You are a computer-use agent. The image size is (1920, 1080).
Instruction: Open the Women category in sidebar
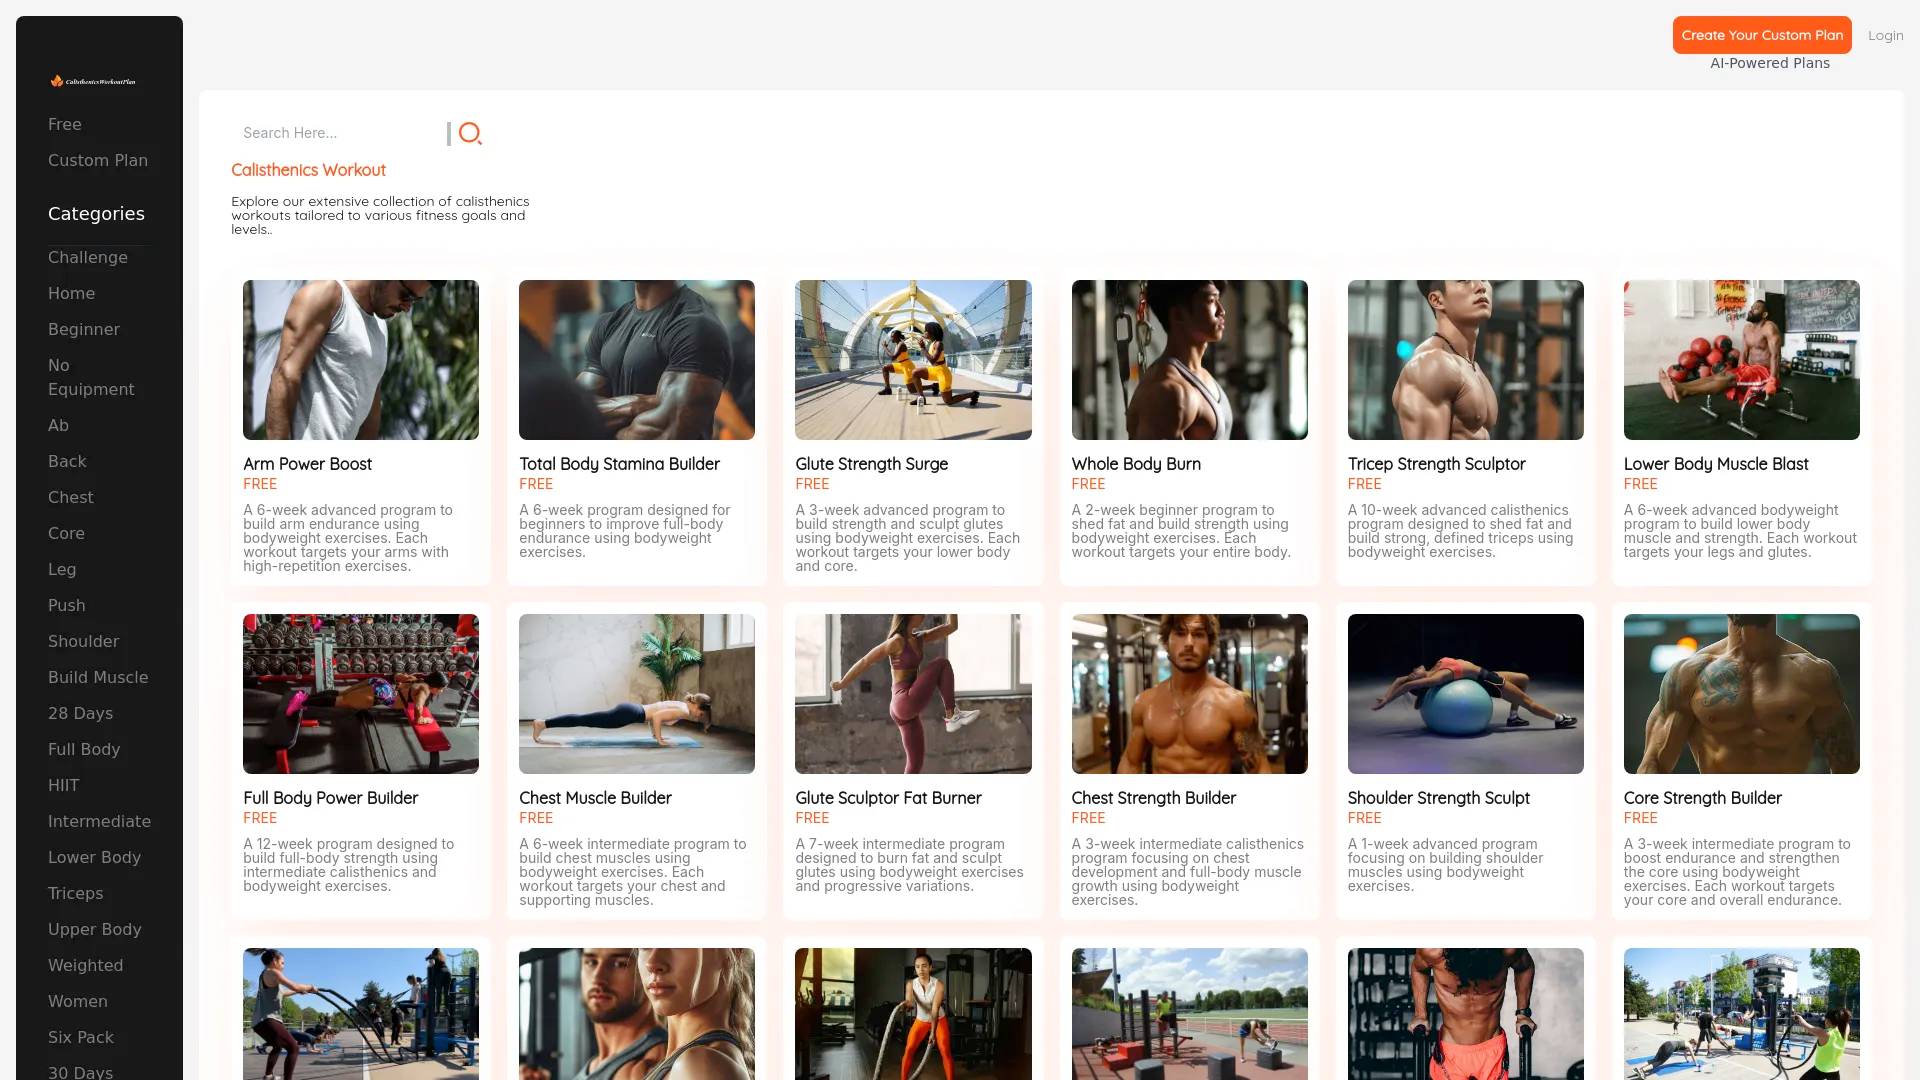tap(78, 1001)
